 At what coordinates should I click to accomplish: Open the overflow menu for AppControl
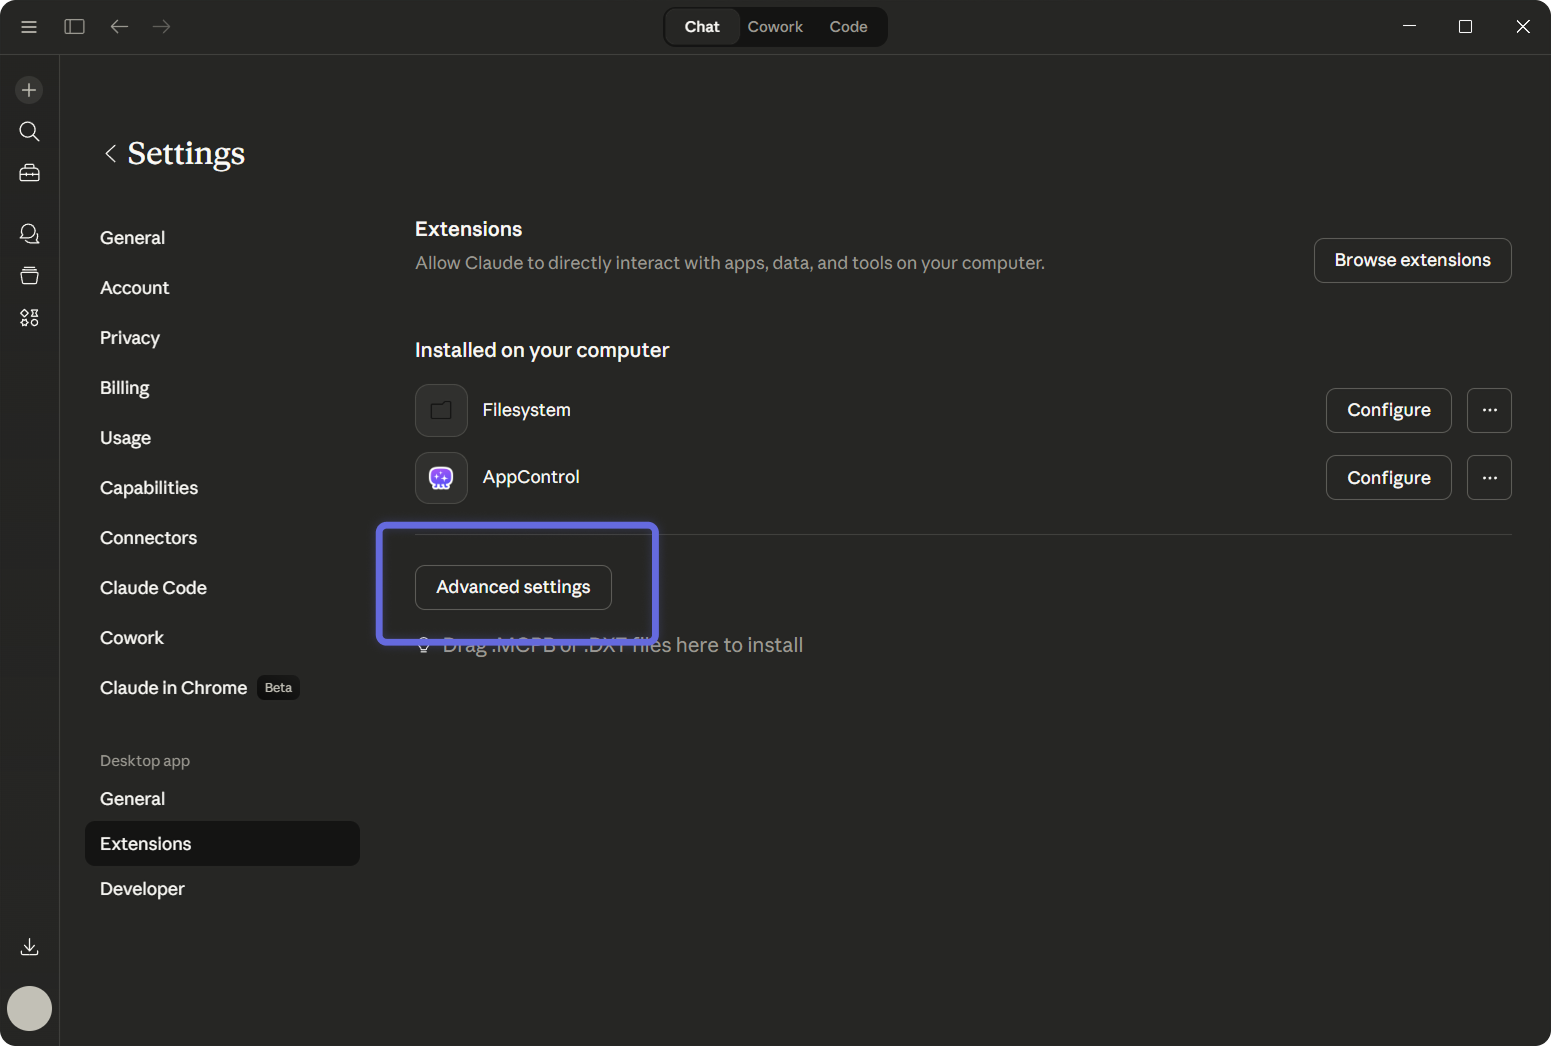tap(1489, 477)
